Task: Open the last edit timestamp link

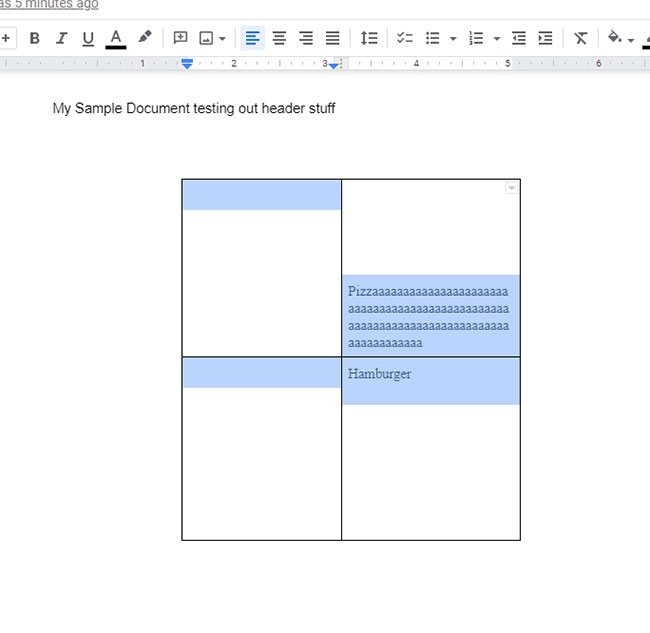Action: 49,4
